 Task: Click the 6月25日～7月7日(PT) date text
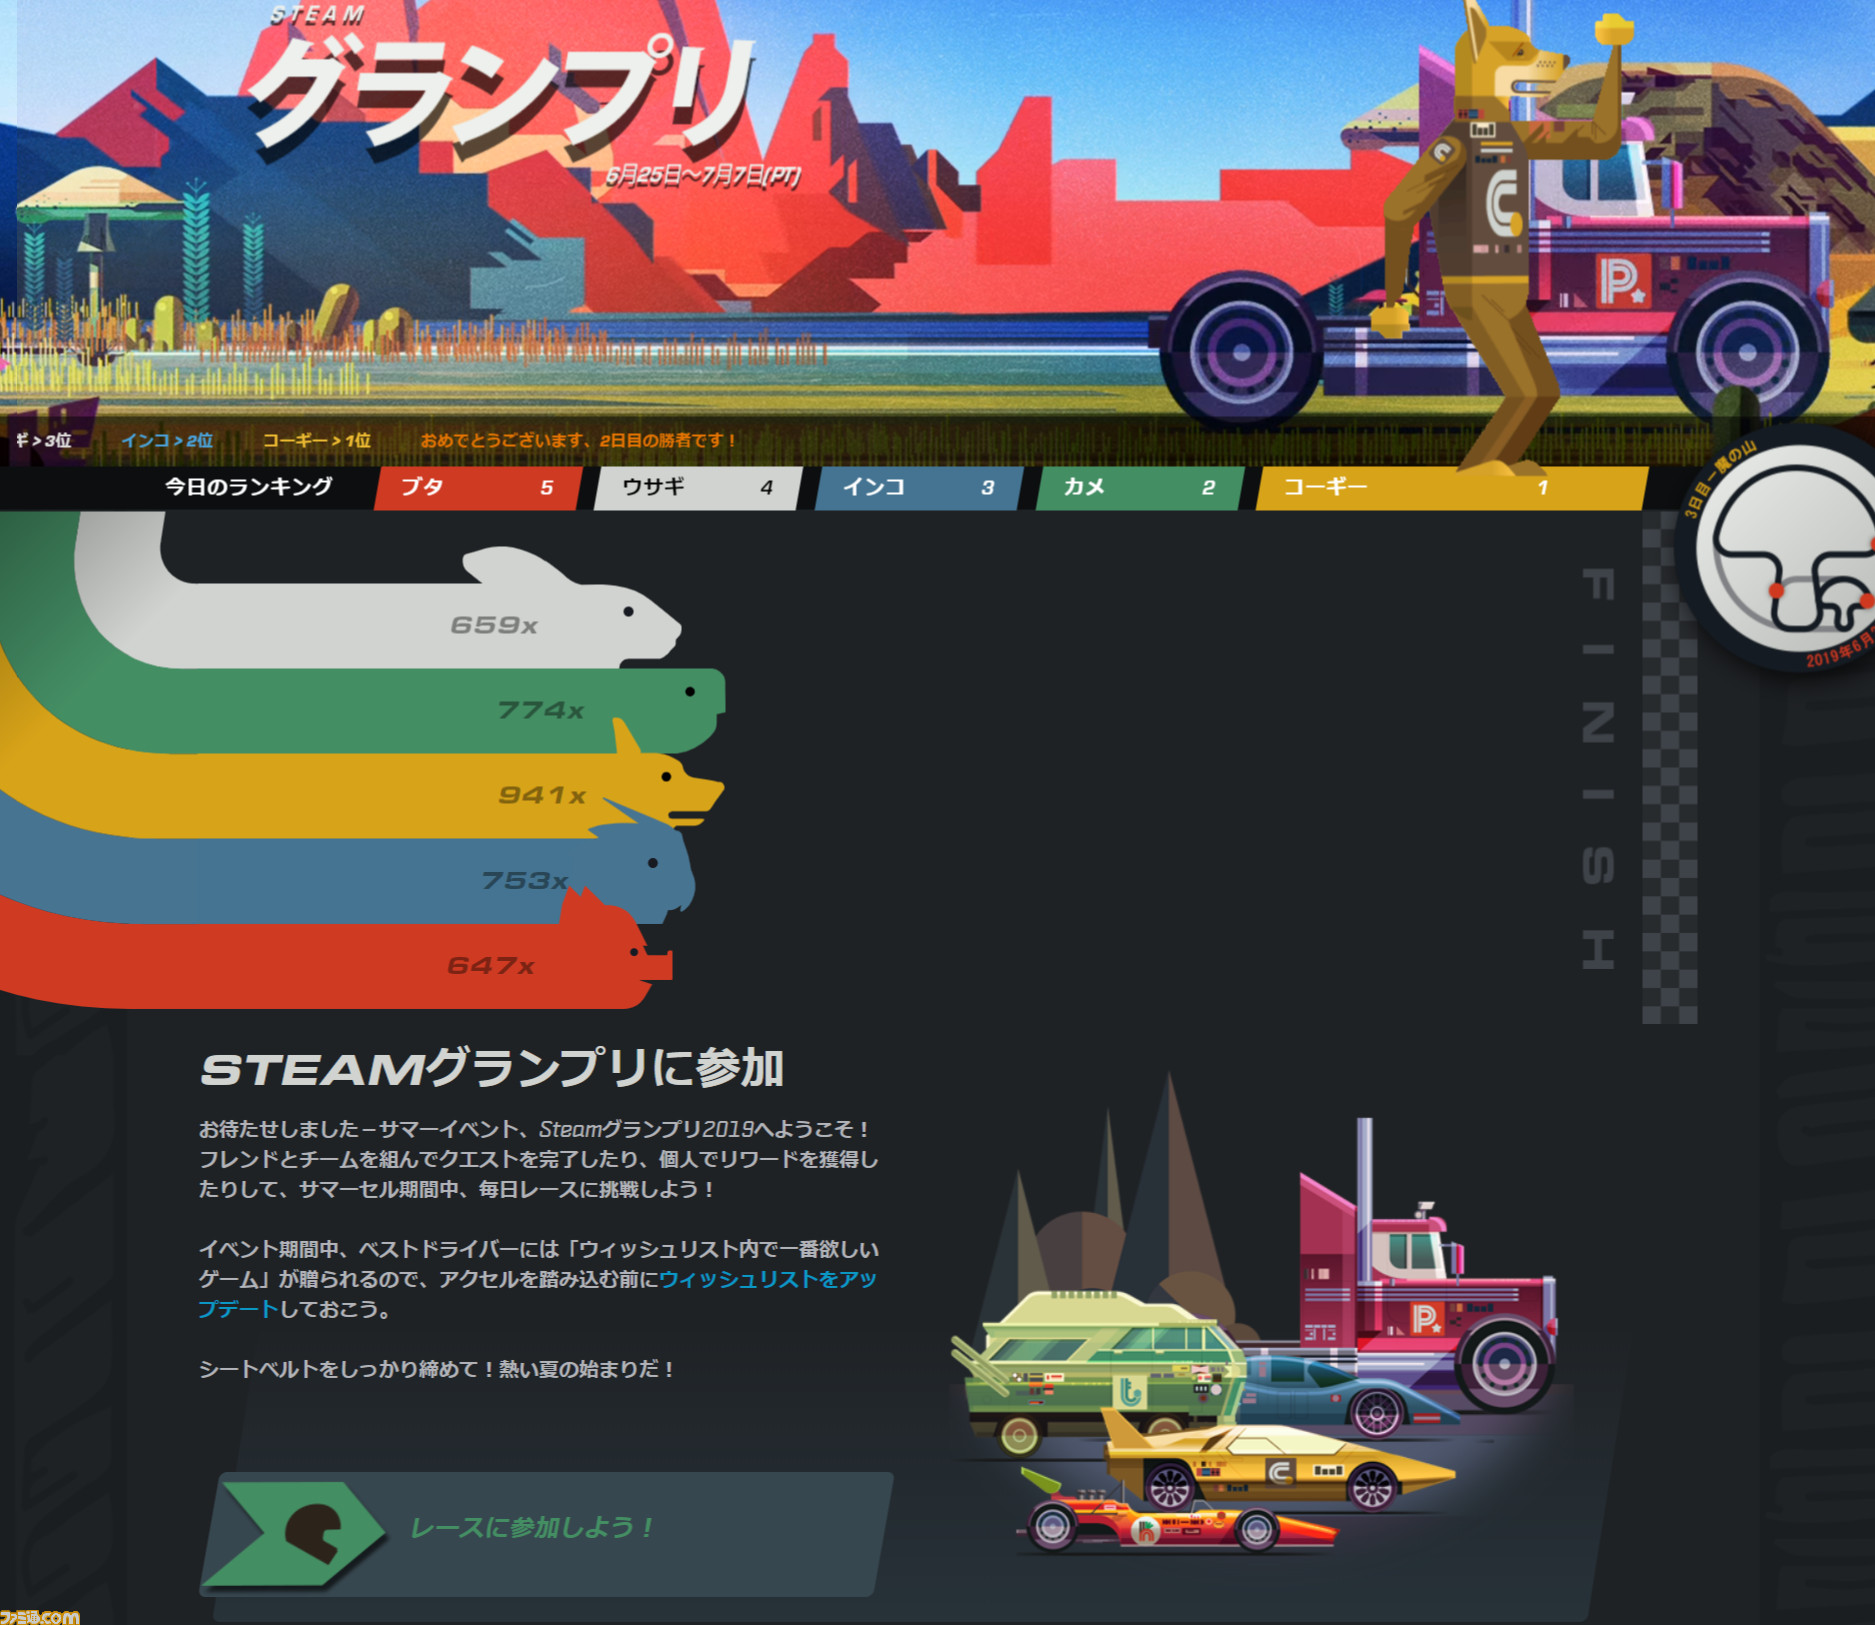tap(703, 177)
